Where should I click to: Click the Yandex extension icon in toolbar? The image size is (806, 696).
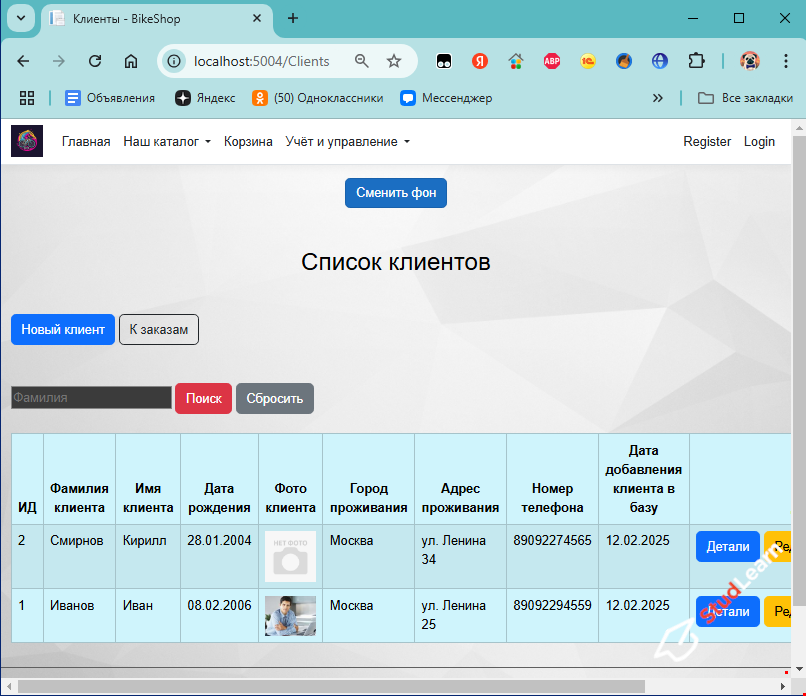(x=479, y=61)
